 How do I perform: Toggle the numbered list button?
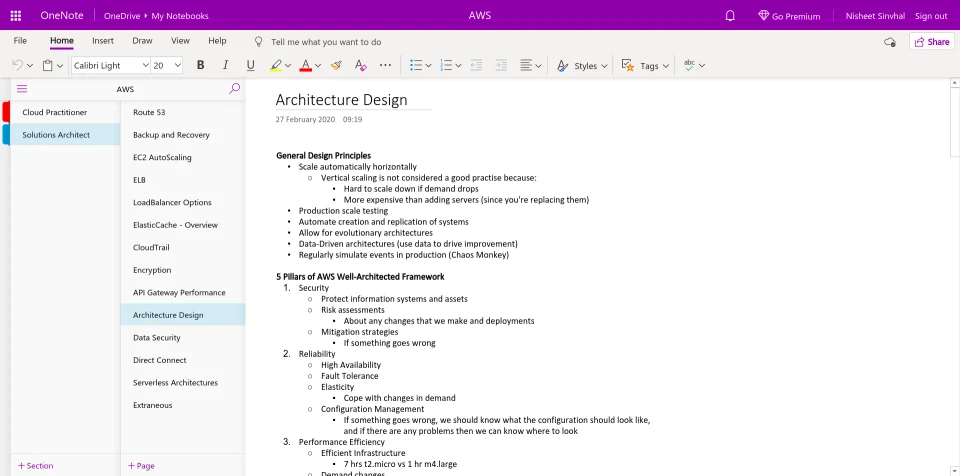click(446, 65)
